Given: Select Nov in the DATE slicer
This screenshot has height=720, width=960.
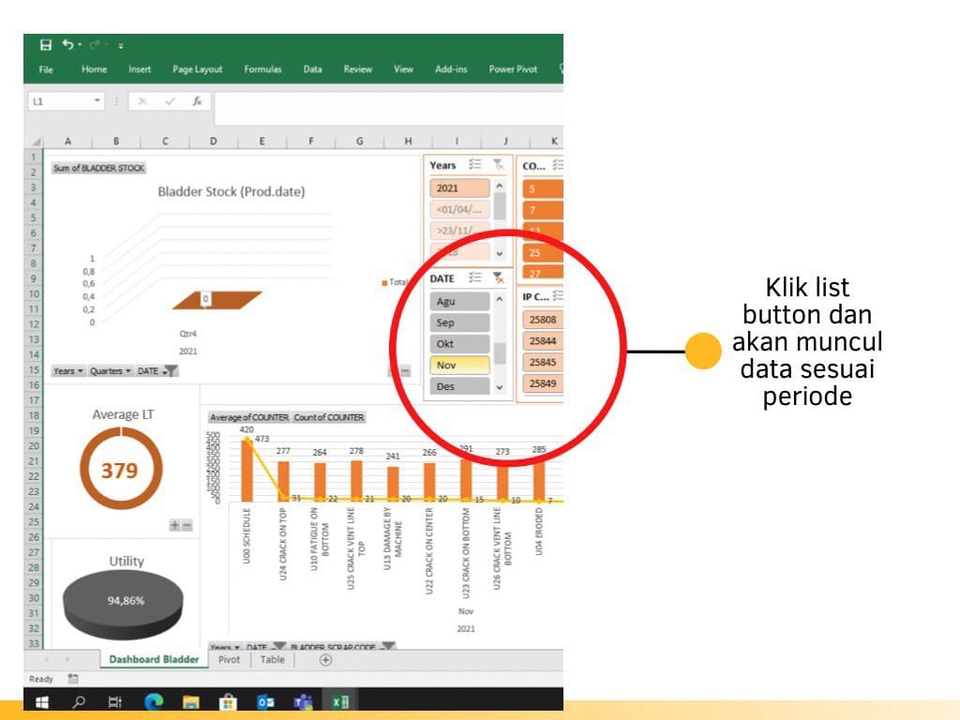Looking at the screenshot, I should coord(459,364).
